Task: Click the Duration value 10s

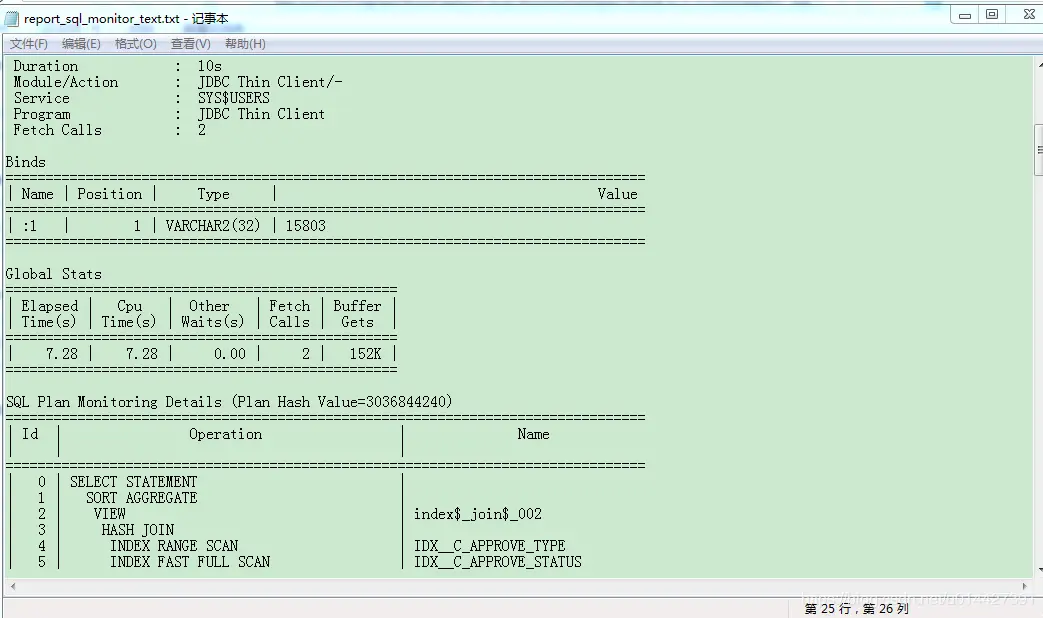Action: click(x=210, y=67)
